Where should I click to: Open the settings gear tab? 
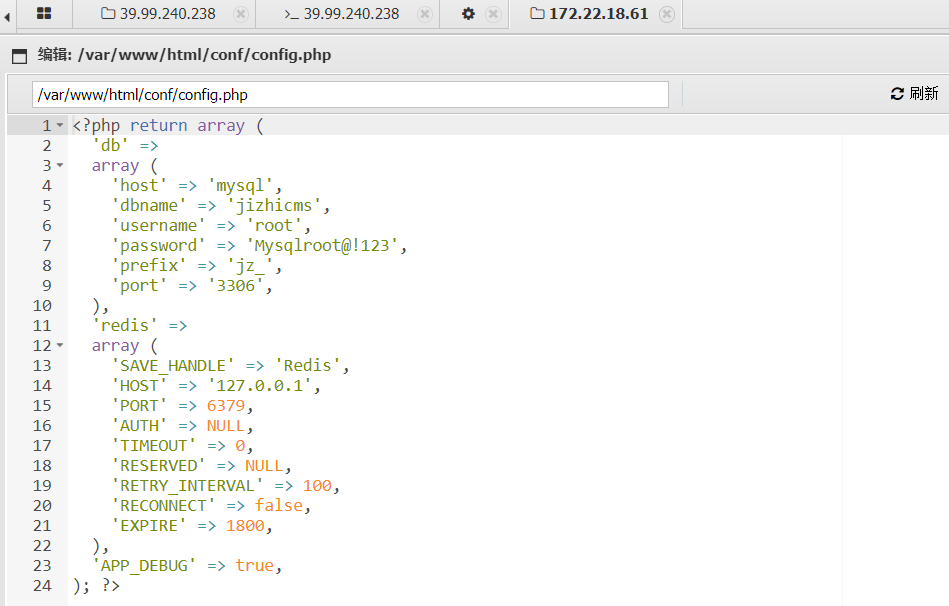pyautogui.click(x=468, y=13)
